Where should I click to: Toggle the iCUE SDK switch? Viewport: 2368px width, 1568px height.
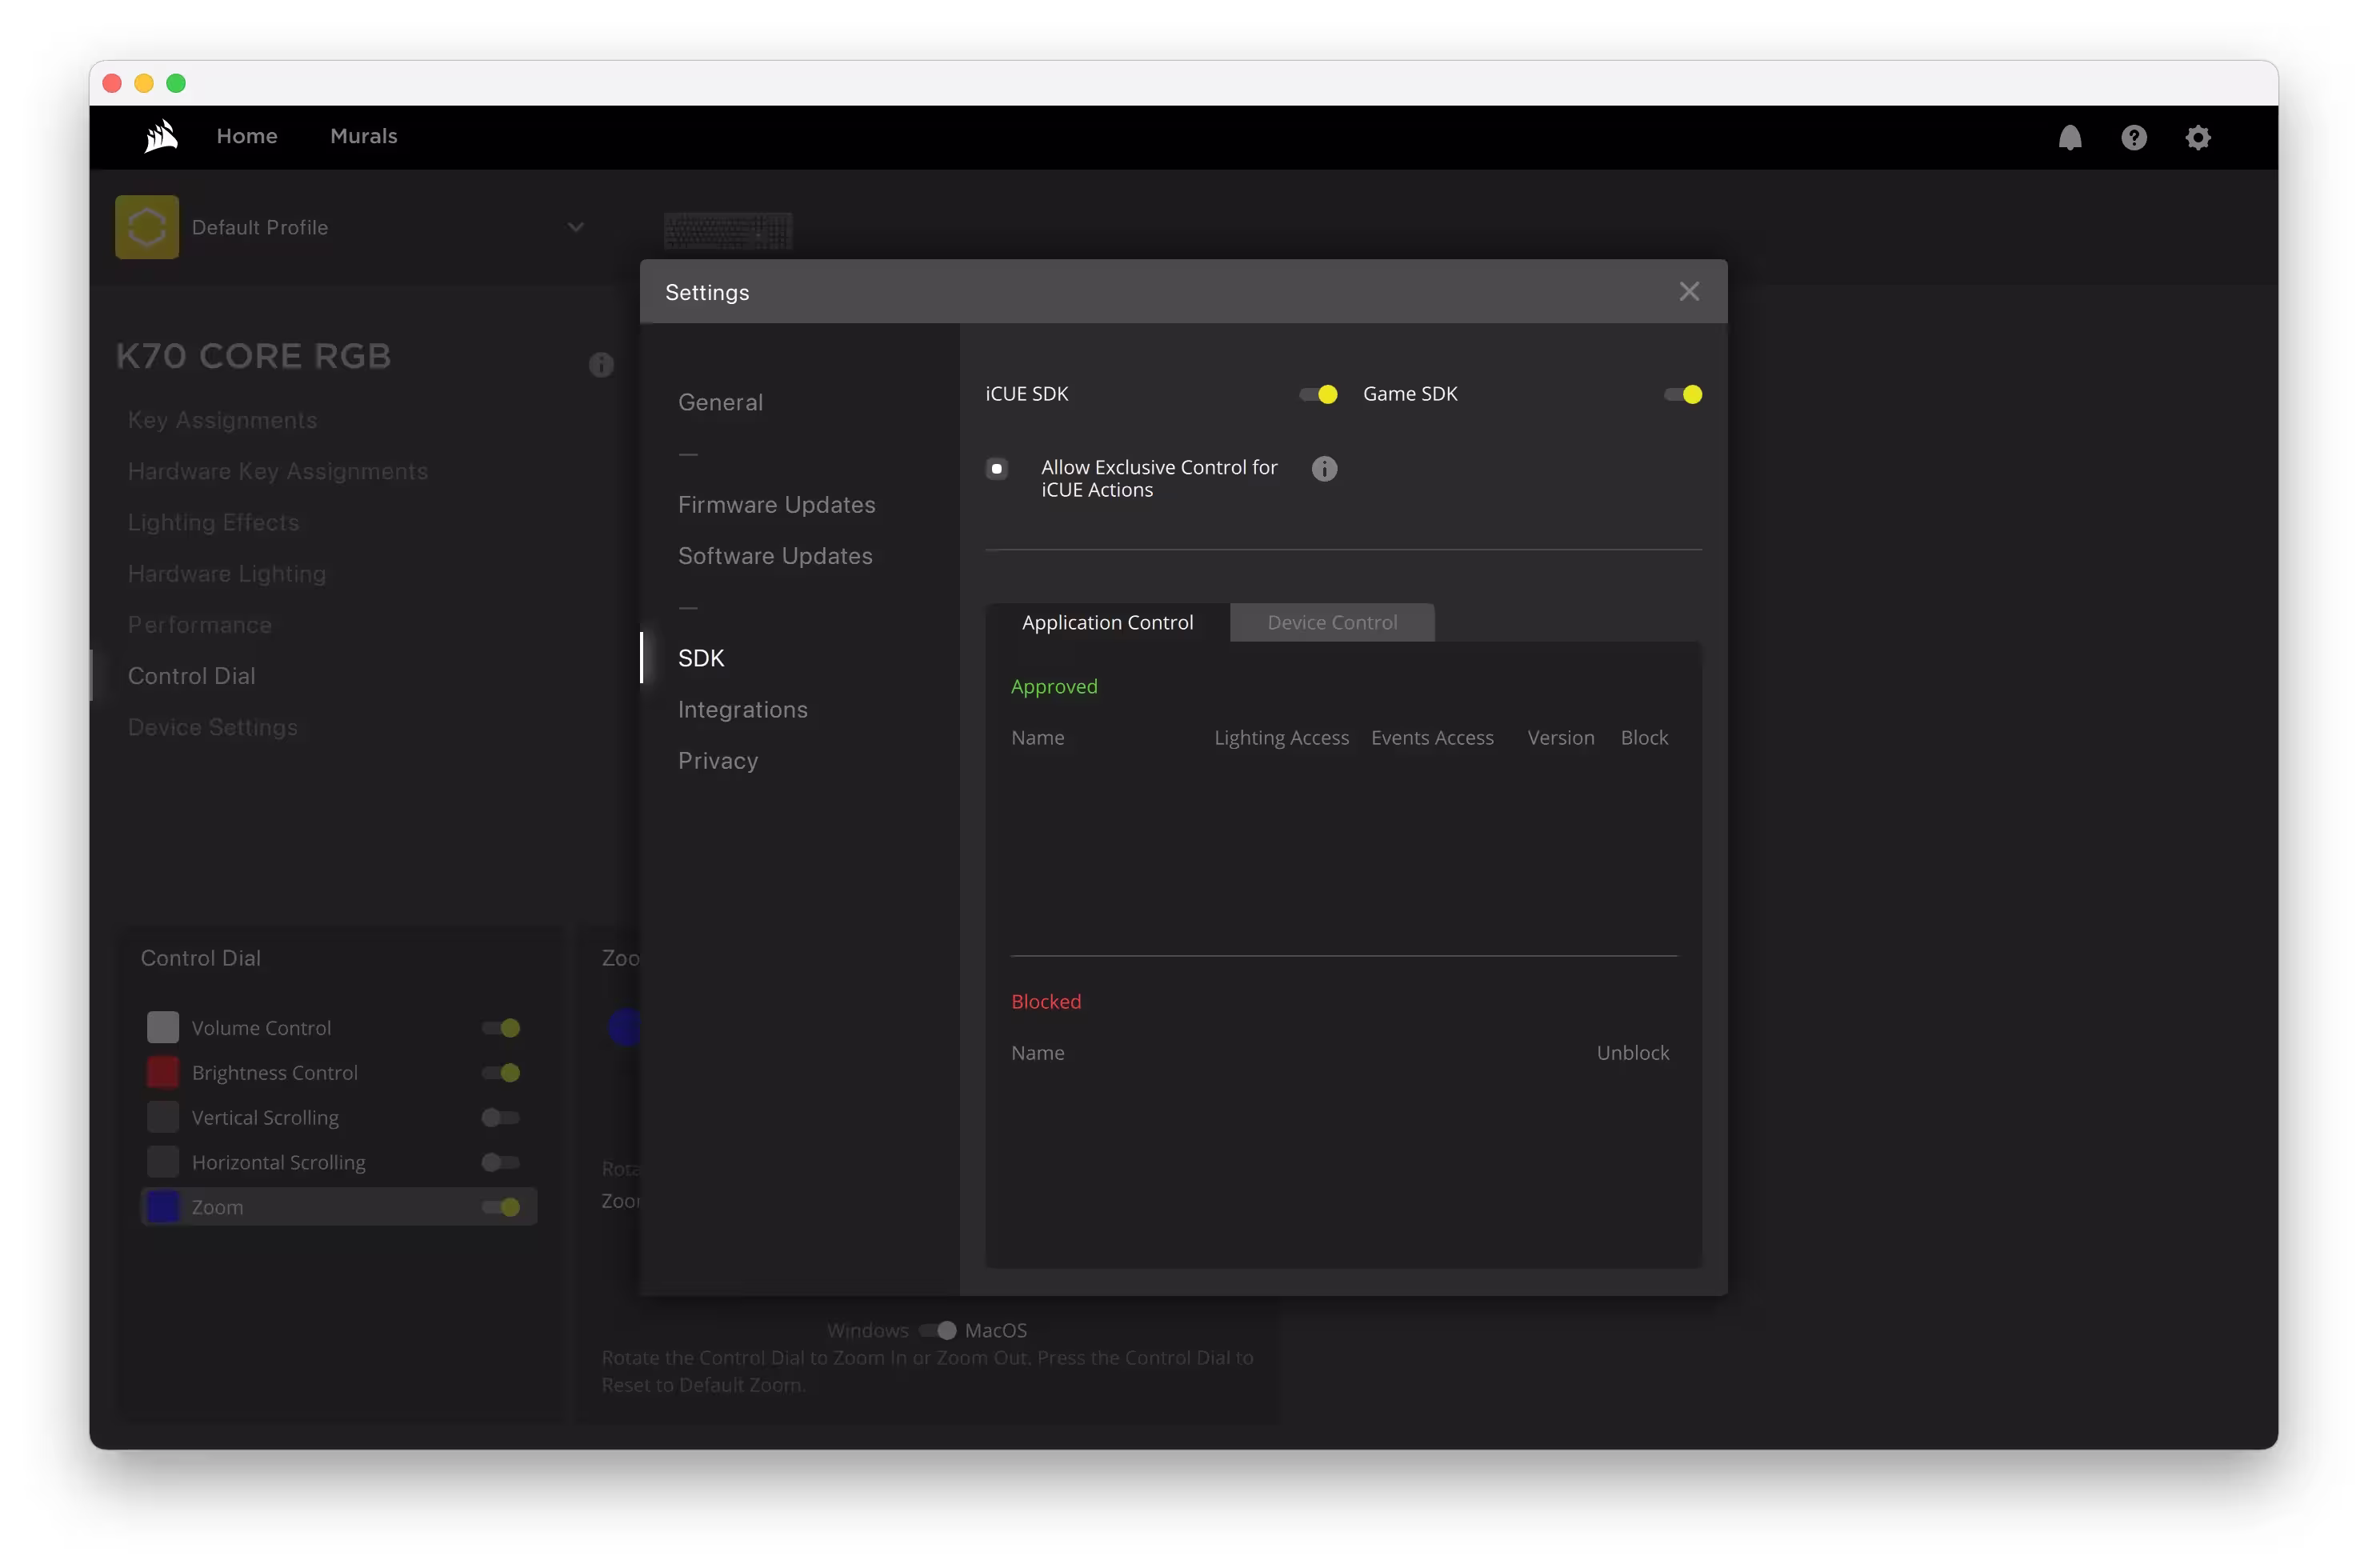click(1318, 394)
